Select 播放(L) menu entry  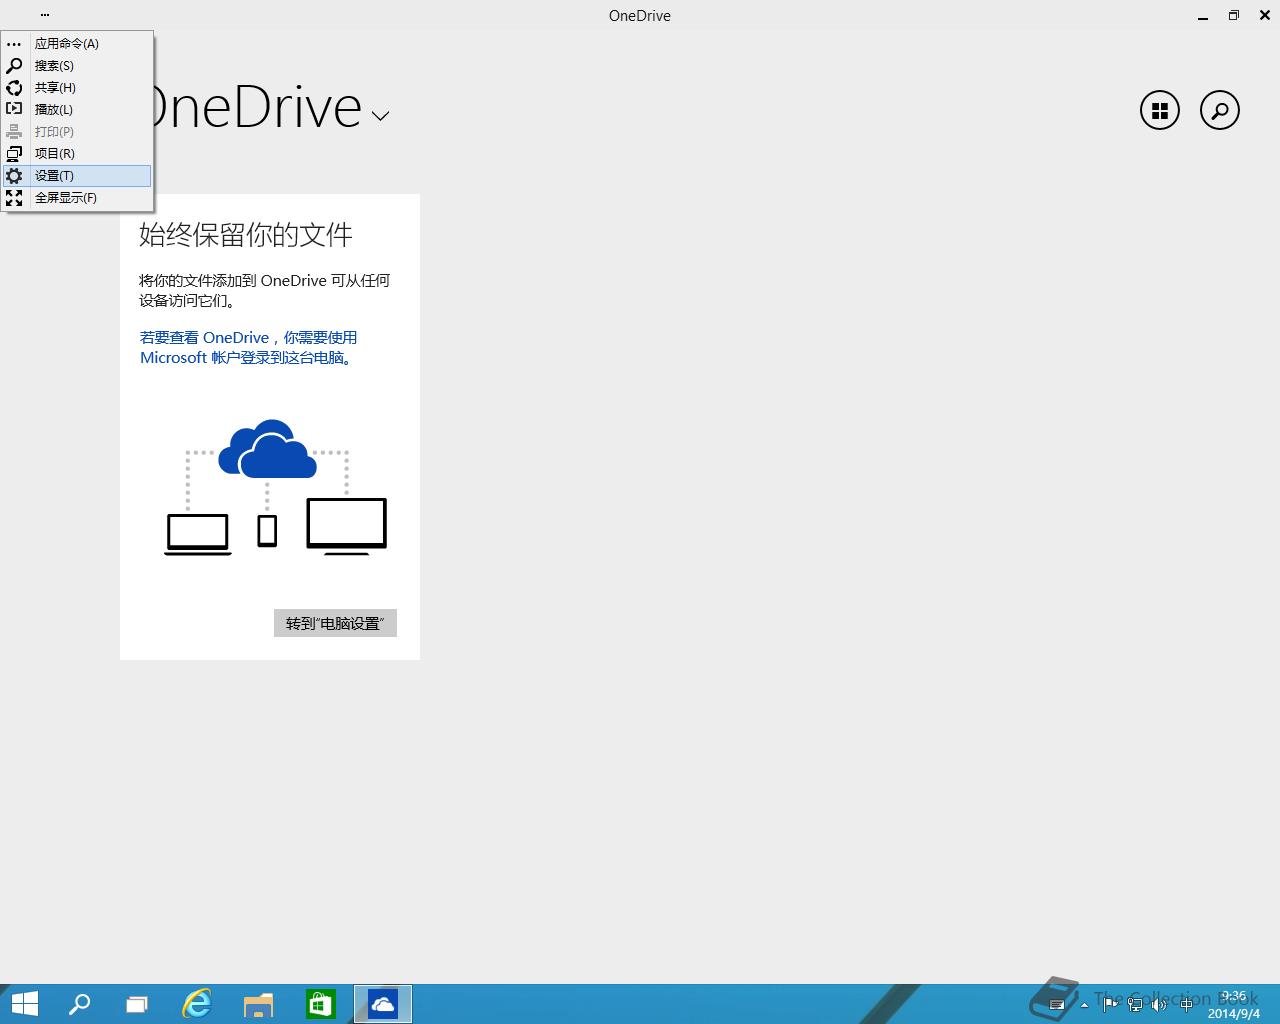[x=77, y=110]
